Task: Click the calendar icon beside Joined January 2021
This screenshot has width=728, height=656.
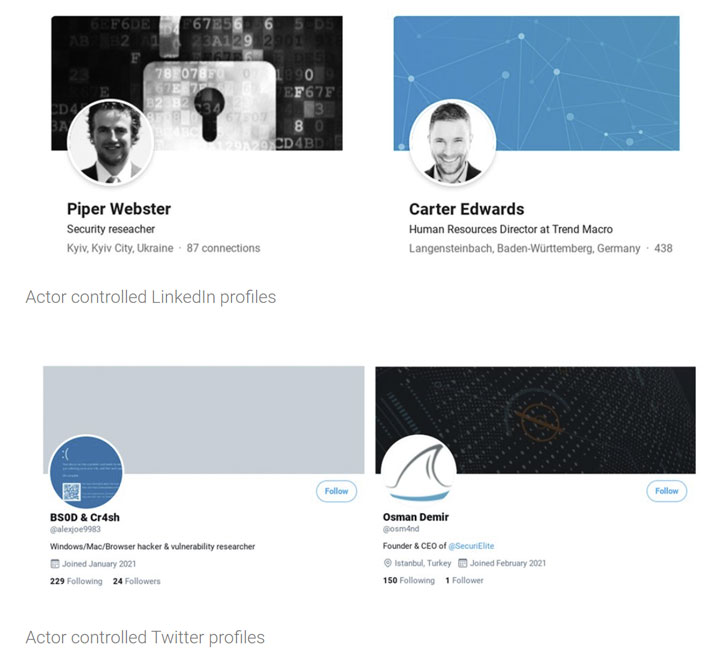Action: click(54, 564)
